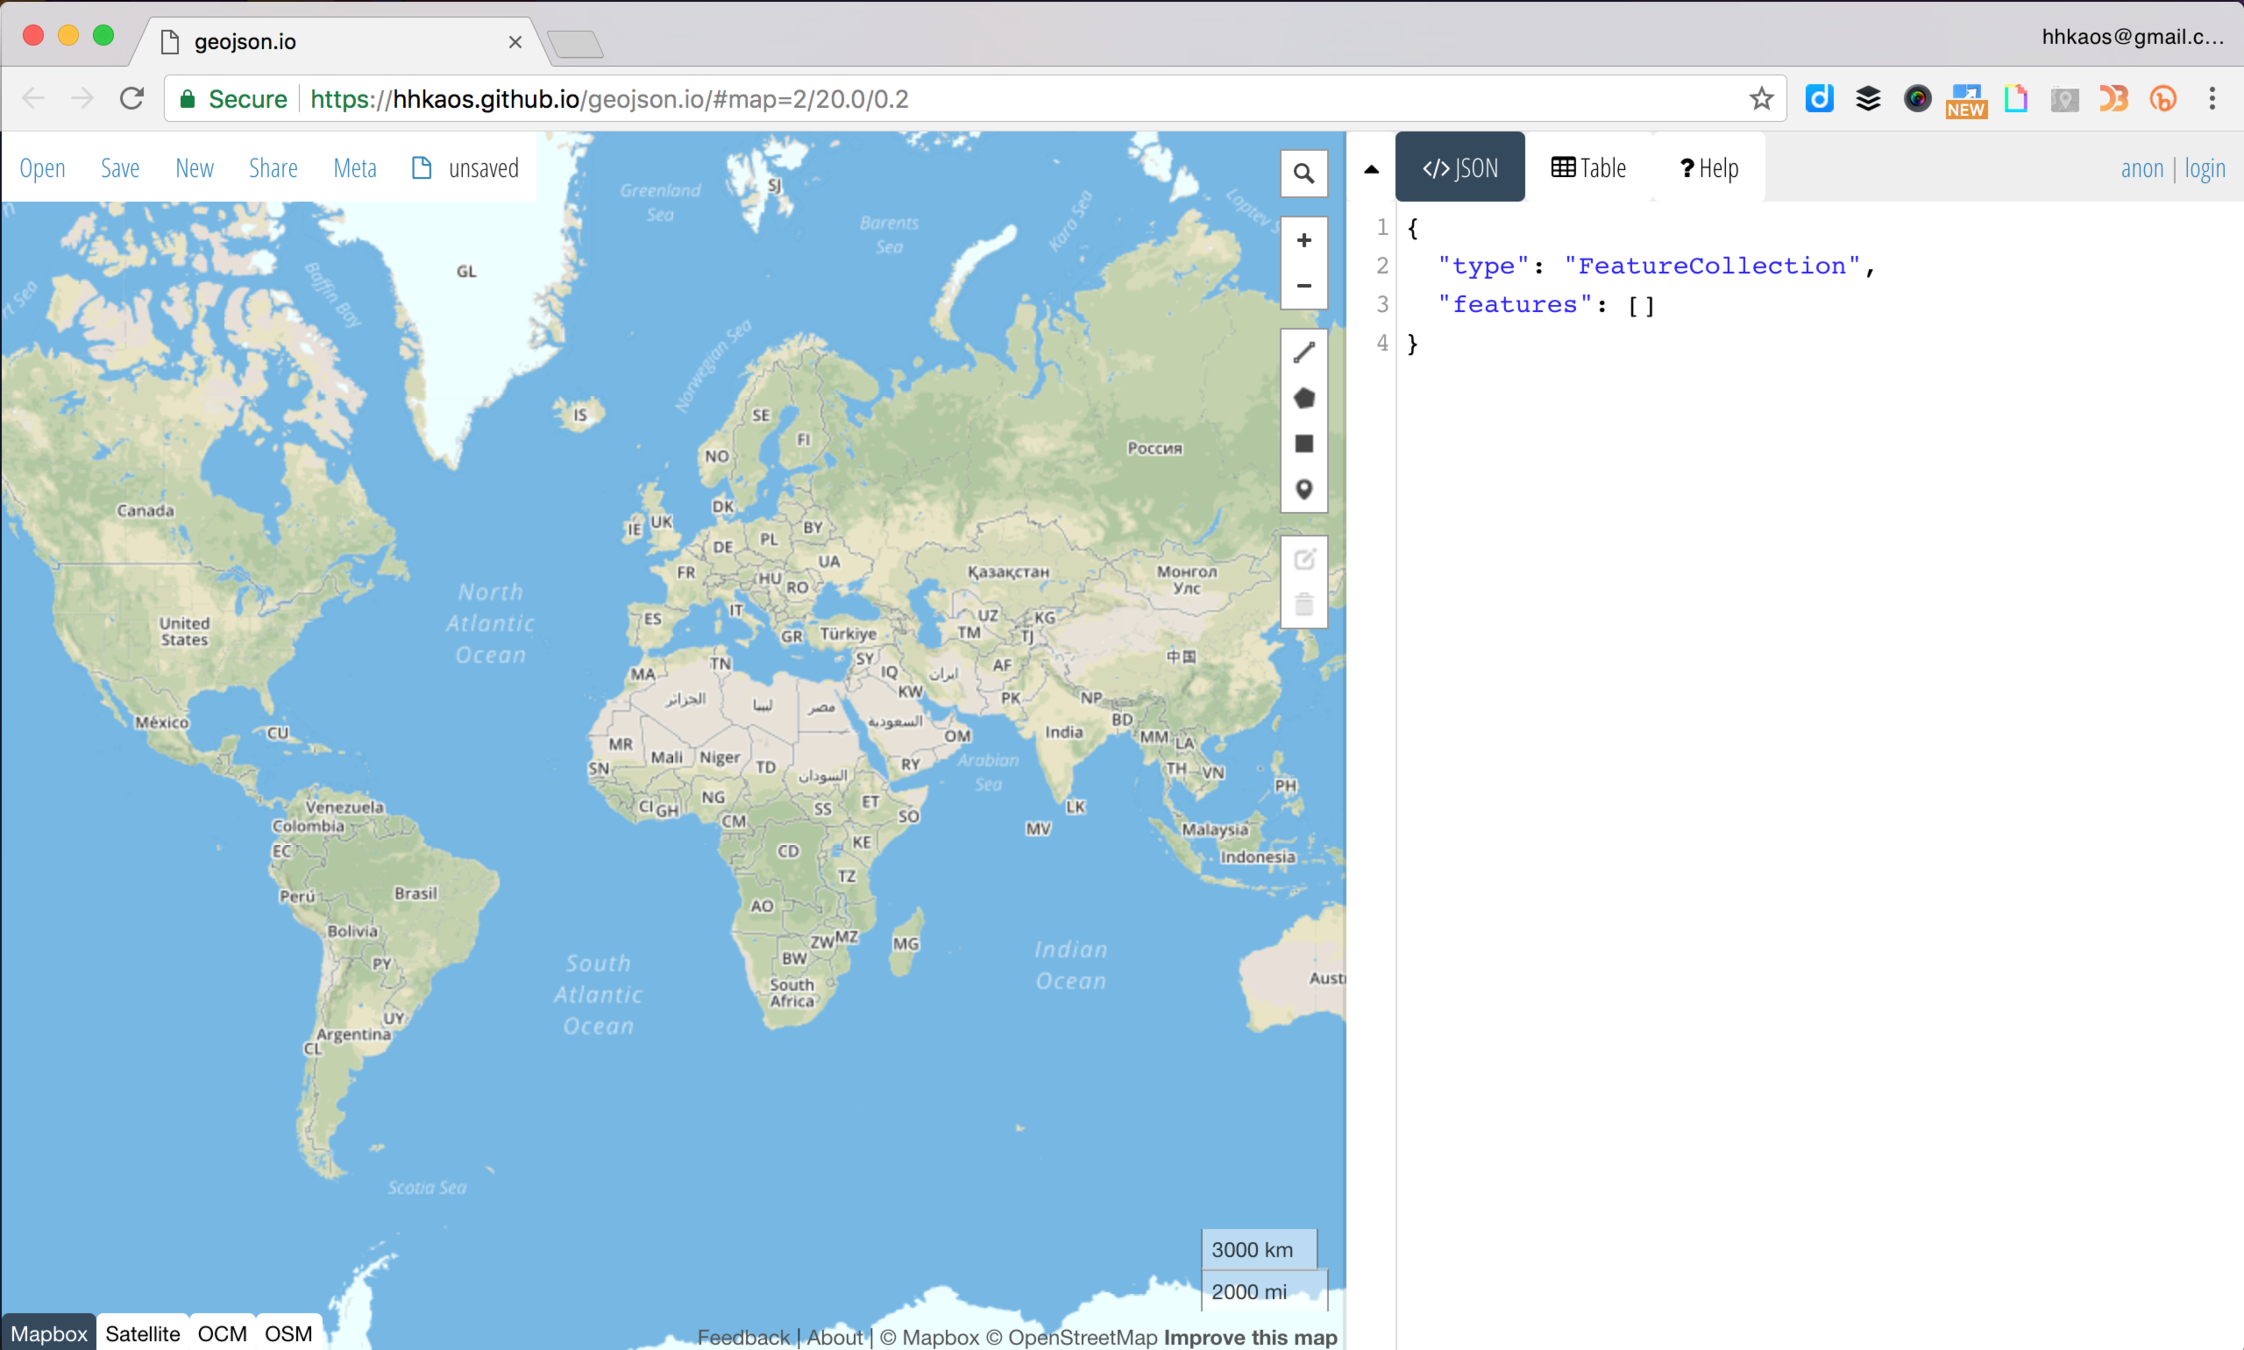Image resolution: width=2244 pixels, height=1350 pixels.
Task: Zoom out with the minus button
Action: pyautogui.click(x=1303, y=286)
